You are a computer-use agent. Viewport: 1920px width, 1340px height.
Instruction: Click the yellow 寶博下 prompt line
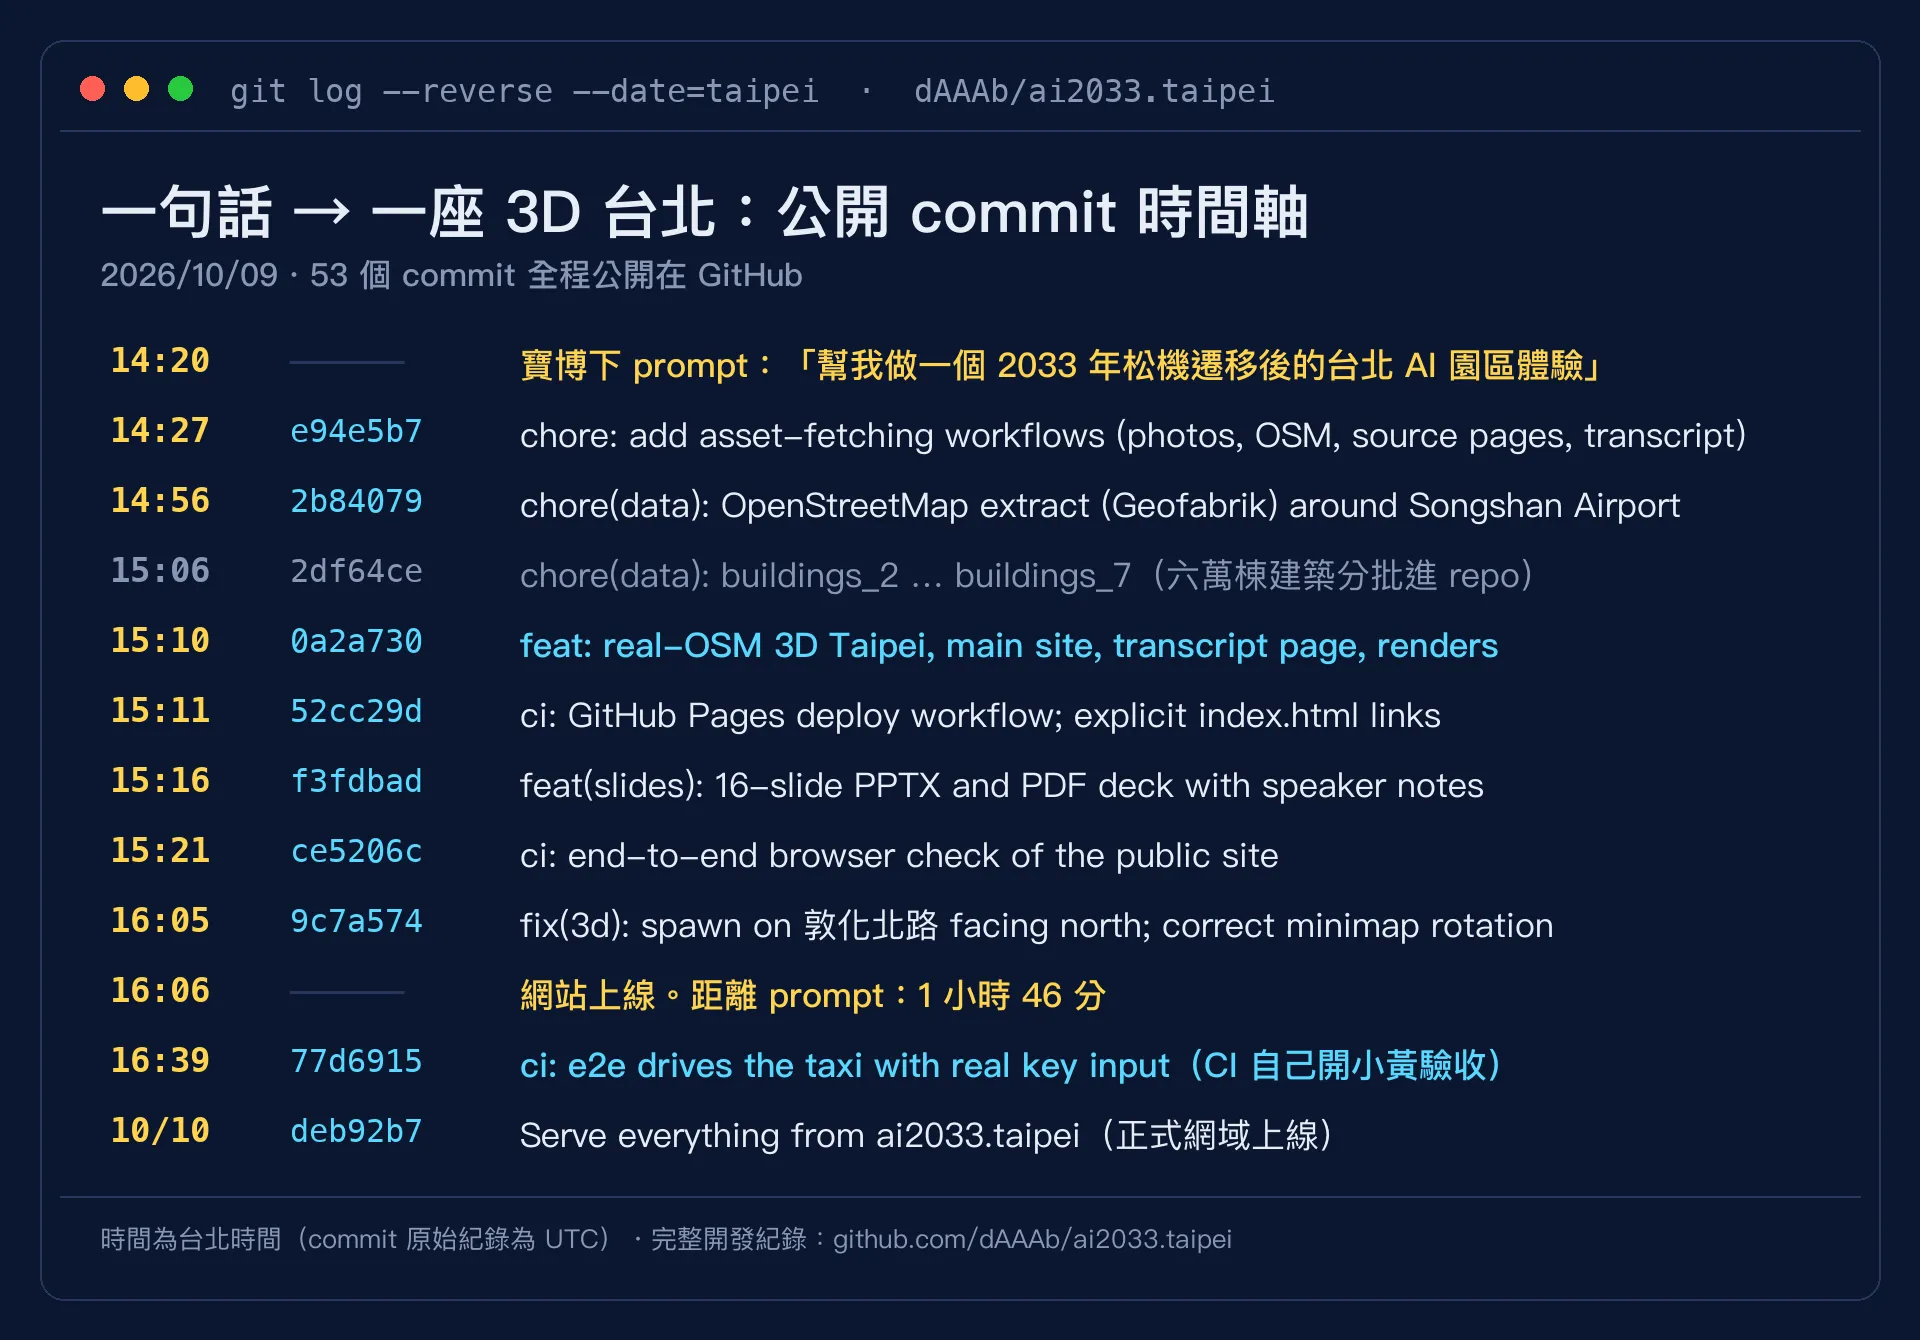(1061, 365)
